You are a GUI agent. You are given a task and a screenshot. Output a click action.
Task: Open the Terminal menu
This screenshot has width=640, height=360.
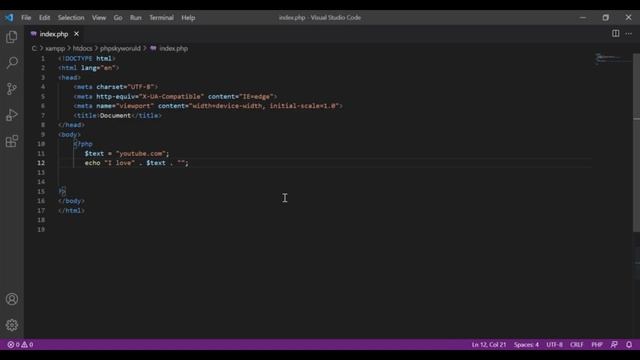pos(161,18)
